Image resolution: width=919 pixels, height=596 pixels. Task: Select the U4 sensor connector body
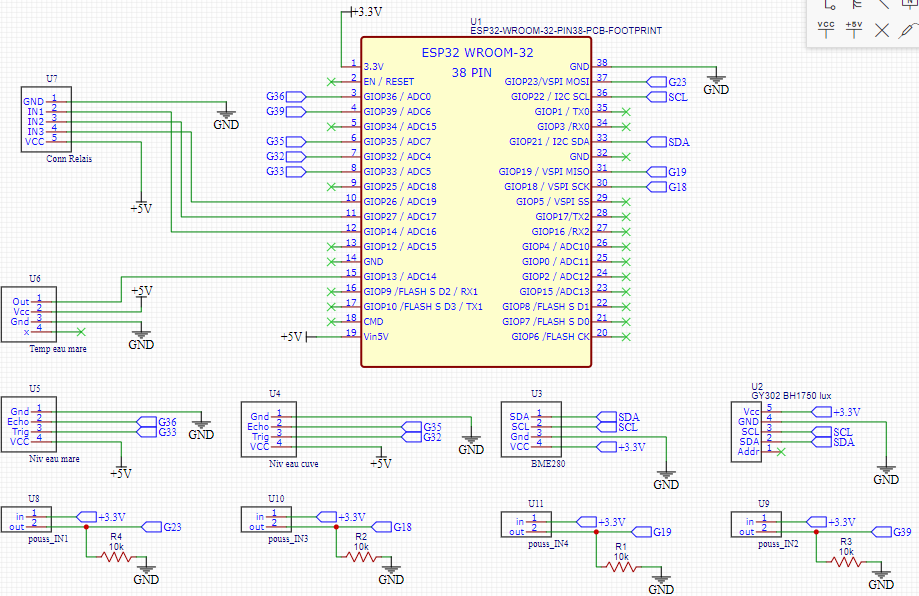pyautogui.click(x=269, y=430)
